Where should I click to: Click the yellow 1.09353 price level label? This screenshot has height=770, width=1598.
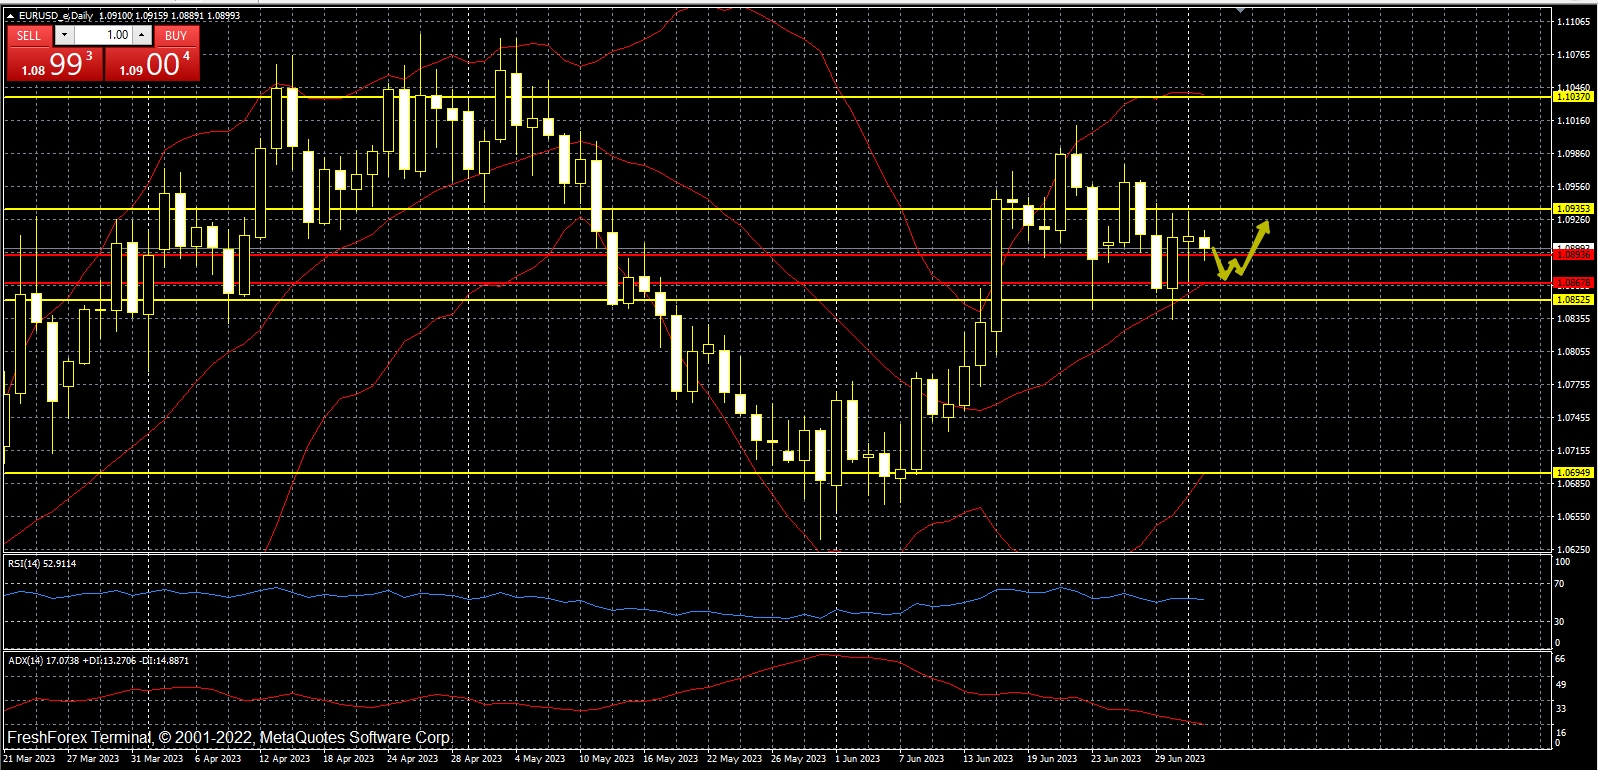pos(1572,209)
